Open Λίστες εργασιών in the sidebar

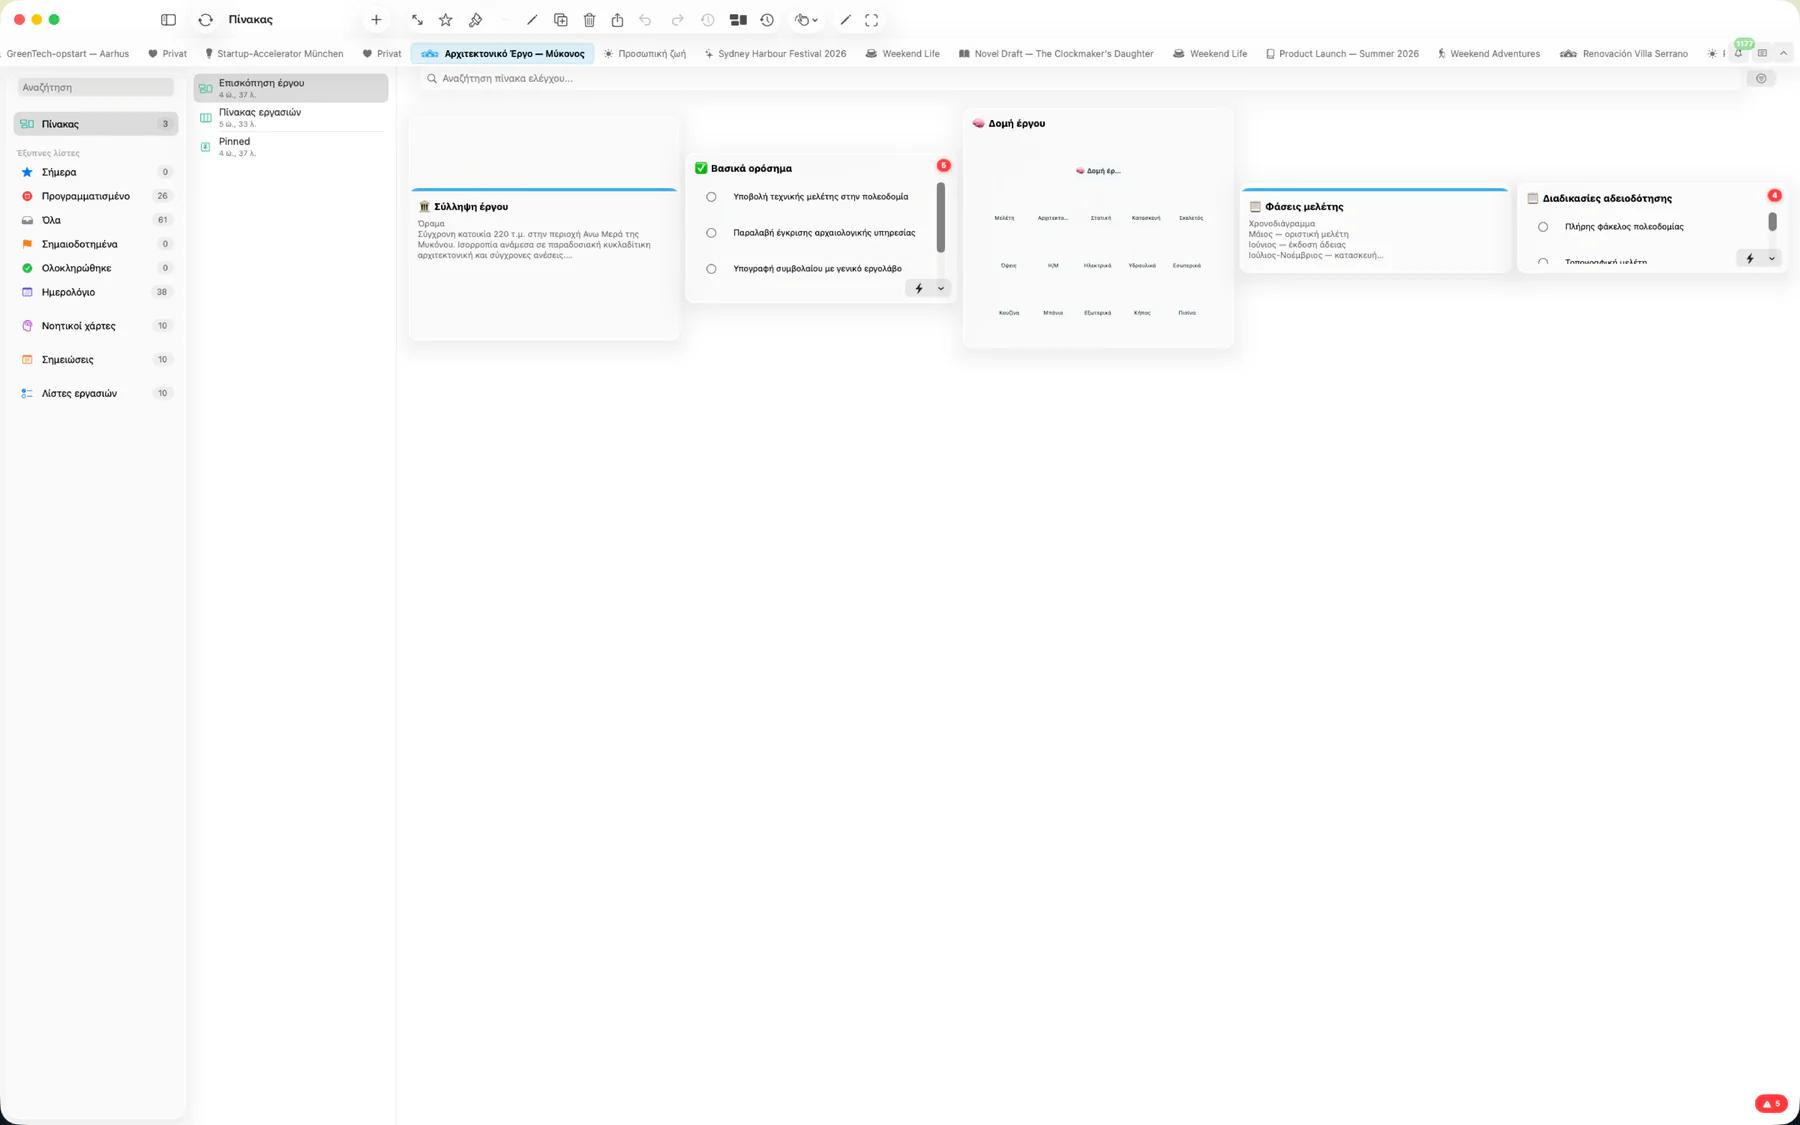(96, 394)
